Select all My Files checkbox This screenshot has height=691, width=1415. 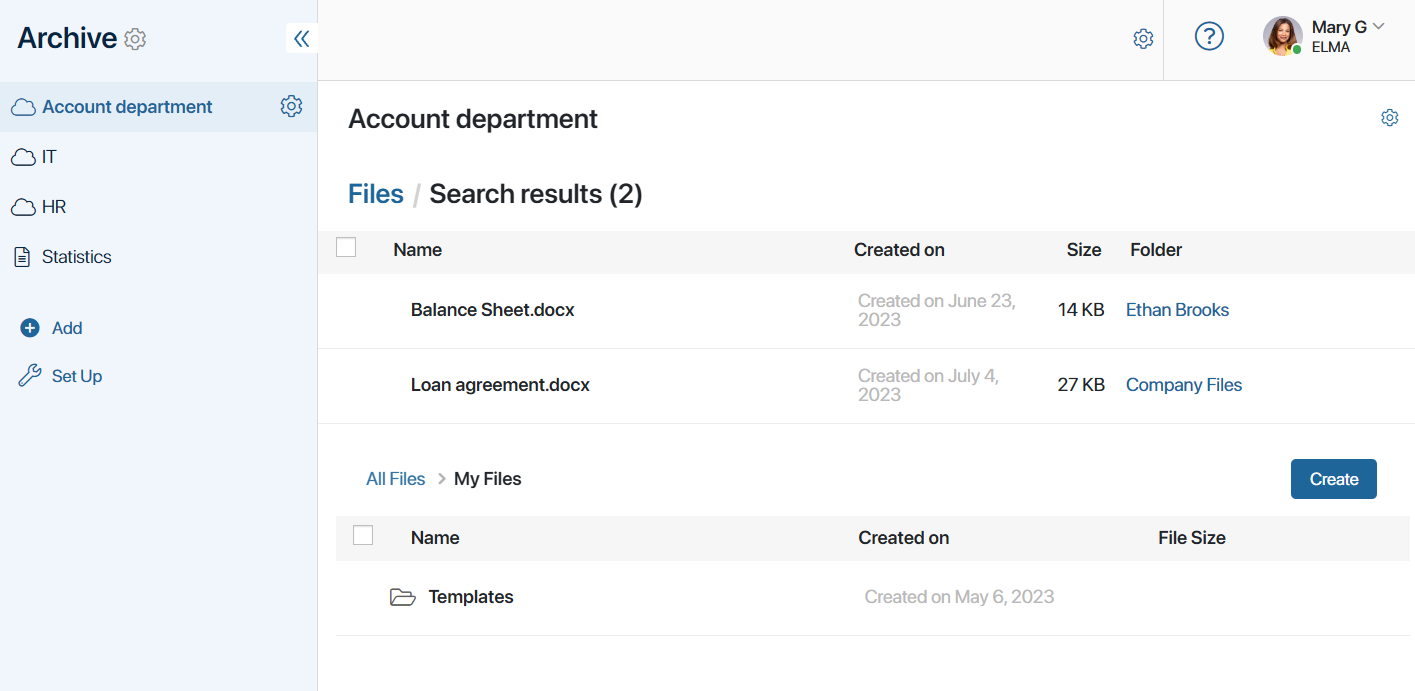tap(363, 535)
